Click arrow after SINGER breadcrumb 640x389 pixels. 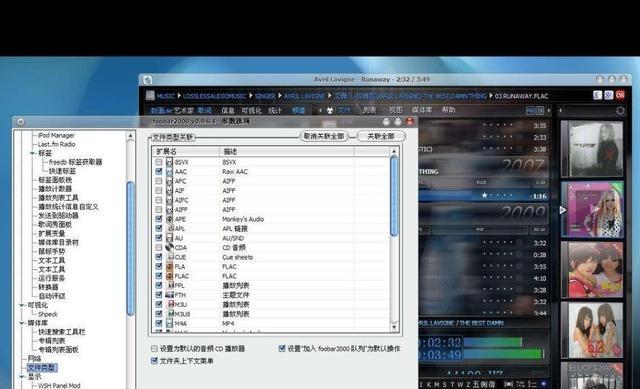280,96
